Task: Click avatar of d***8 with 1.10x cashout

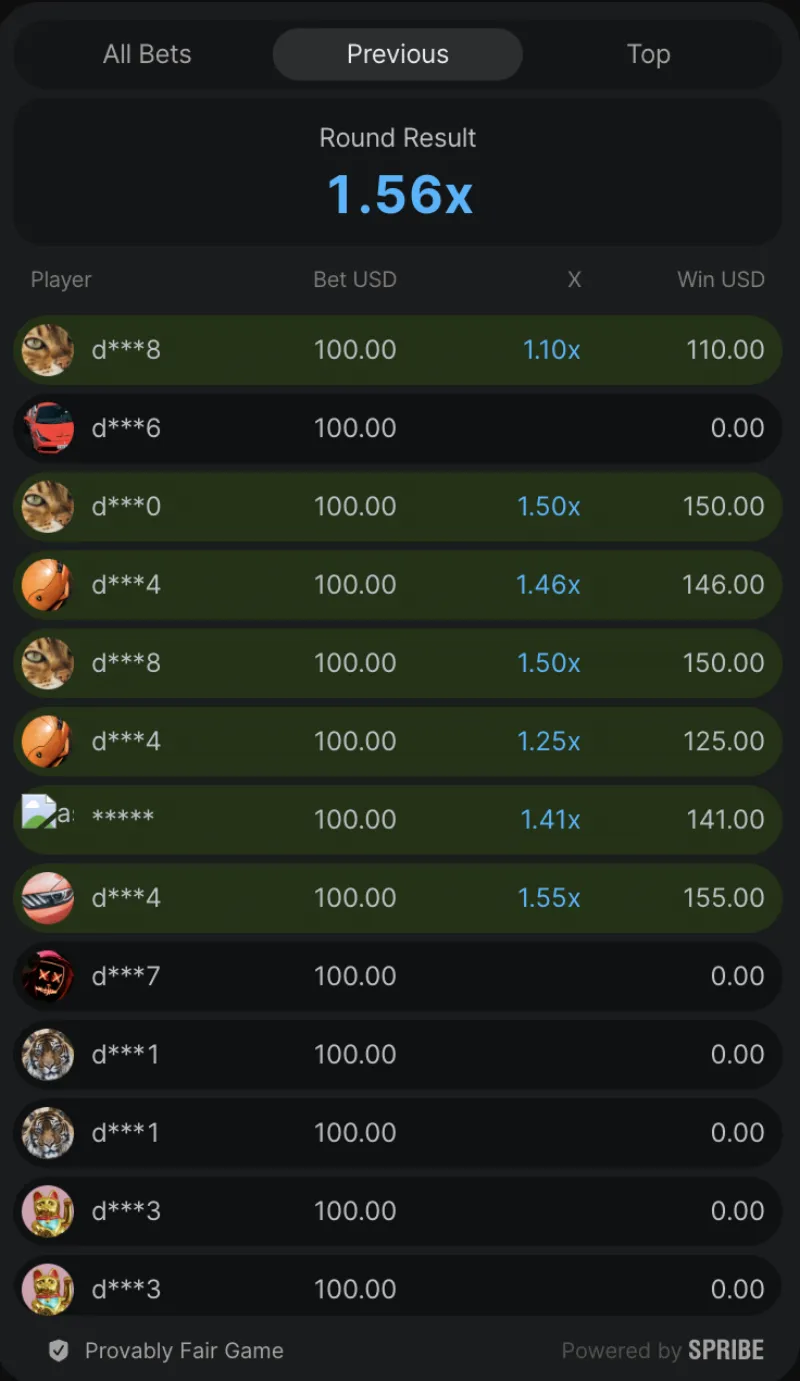Action: tap(48, 350)
